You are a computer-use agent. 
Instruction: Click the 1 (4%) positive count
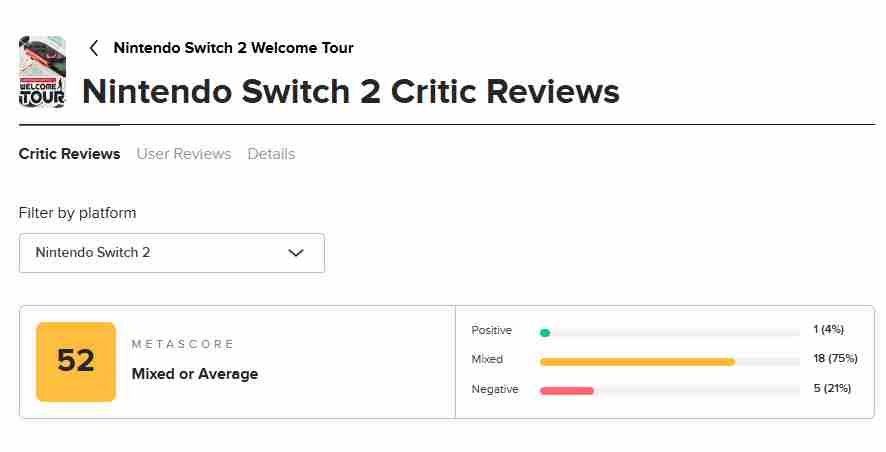(x=830, y=330)
